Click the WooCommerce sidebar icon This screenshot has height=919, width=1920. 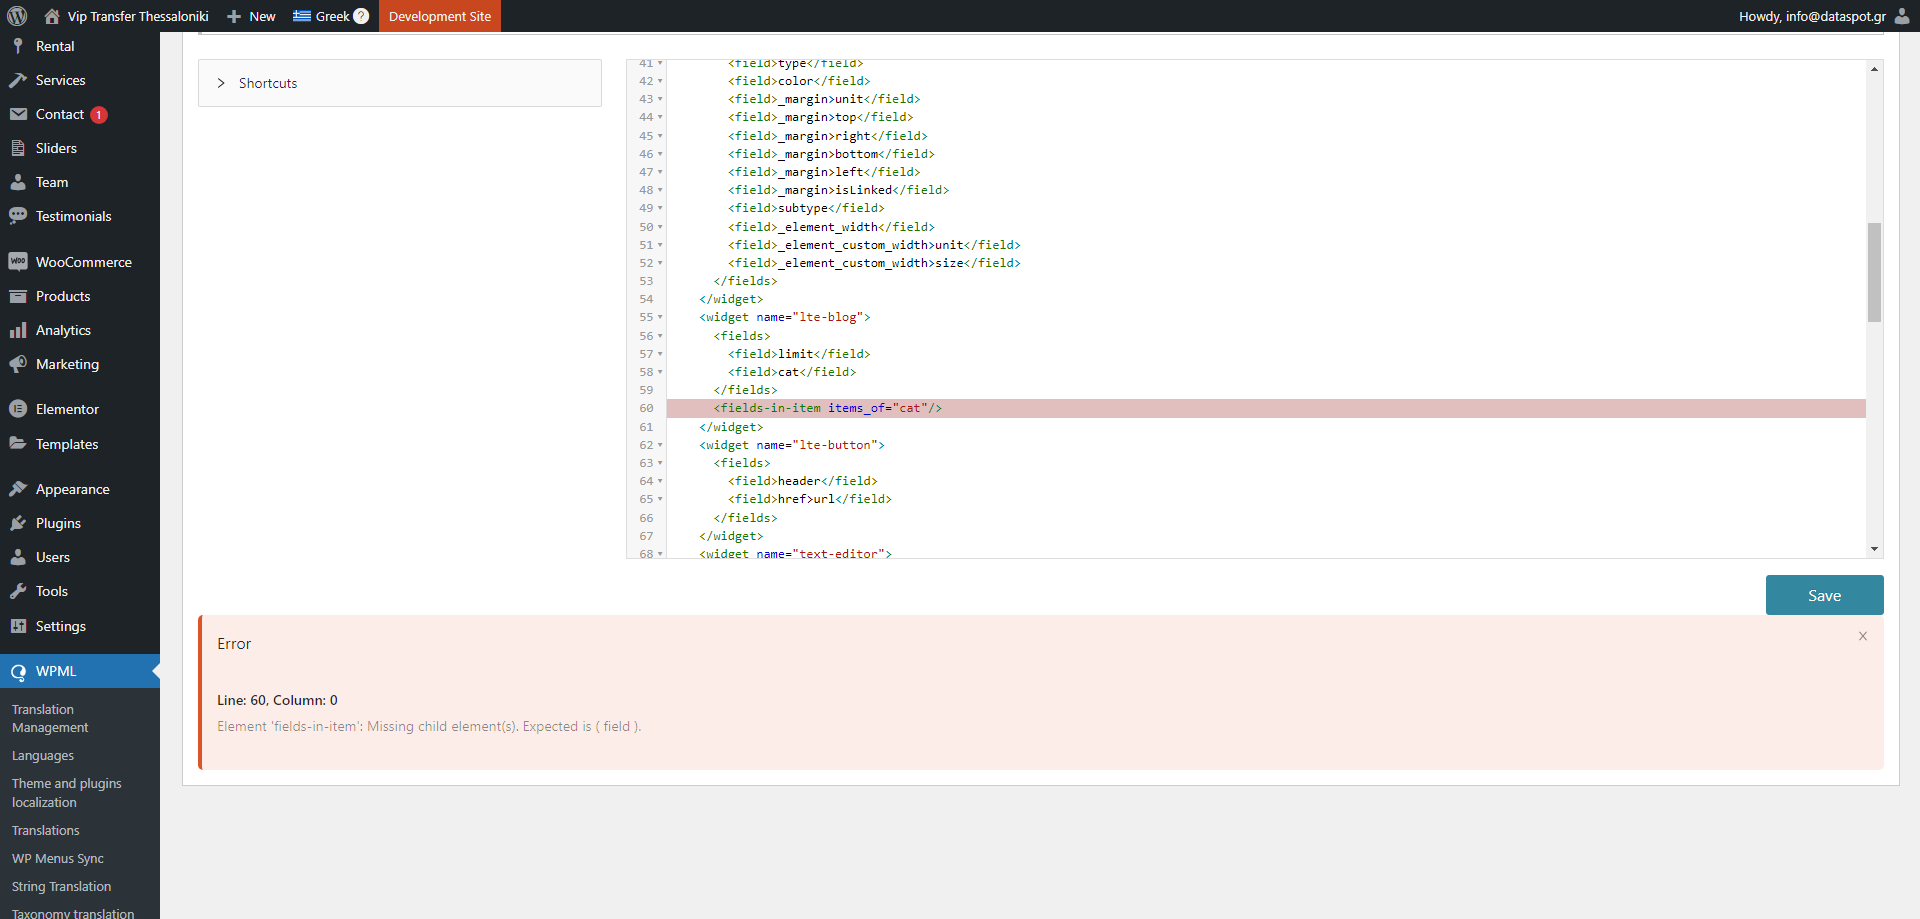pyautogui.click(x=18, y=262)
